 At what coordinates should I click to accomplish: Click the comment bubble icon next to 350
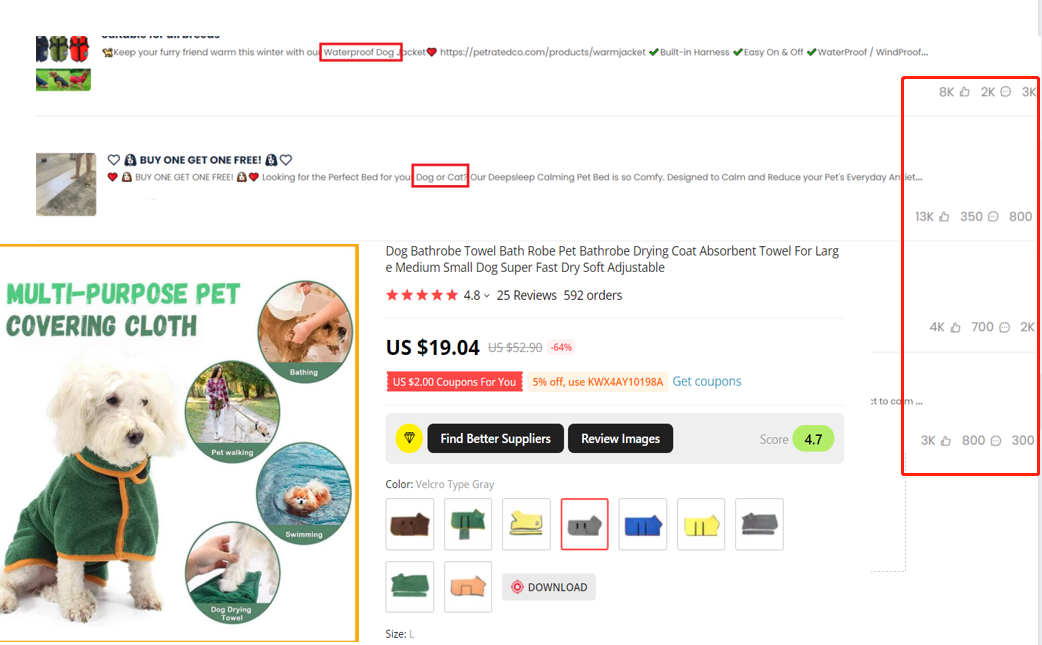coord(993,217)
